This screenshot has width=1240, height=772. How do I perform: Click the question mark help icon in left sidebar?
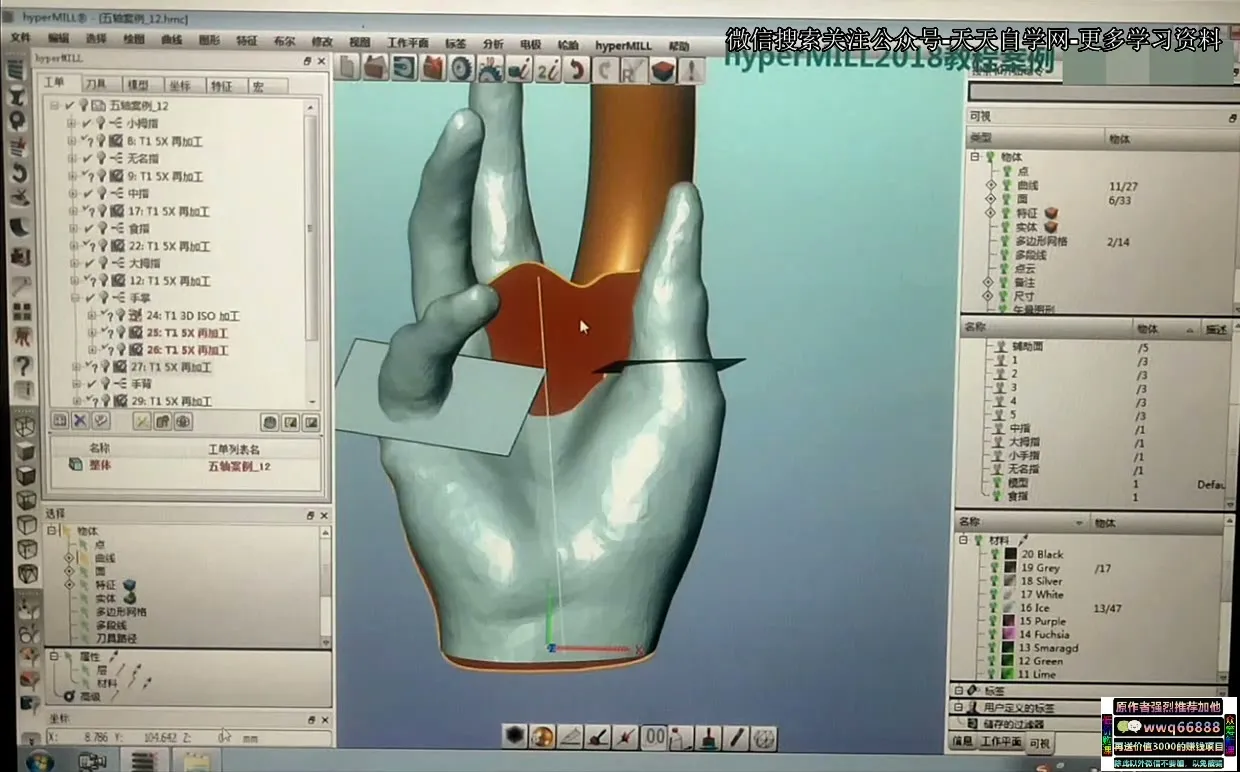coord(21,366)
